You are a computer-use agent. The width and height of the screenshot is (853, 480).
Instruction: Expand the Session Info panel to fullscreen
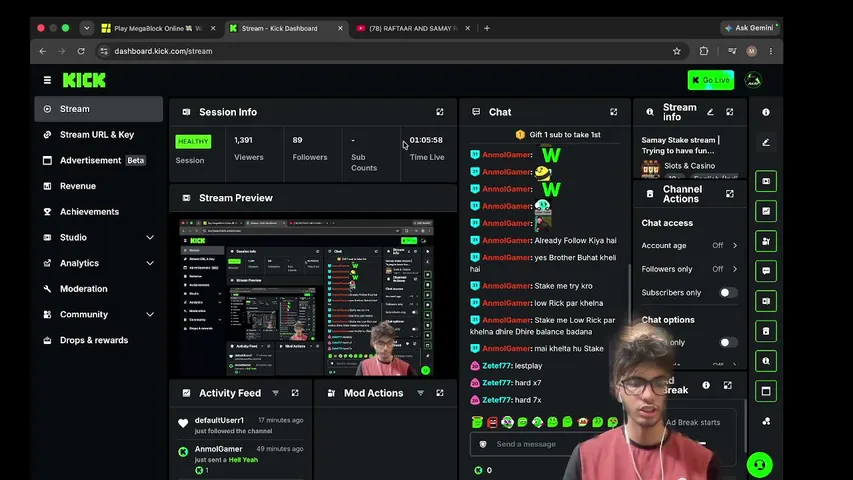click(440, 112)
